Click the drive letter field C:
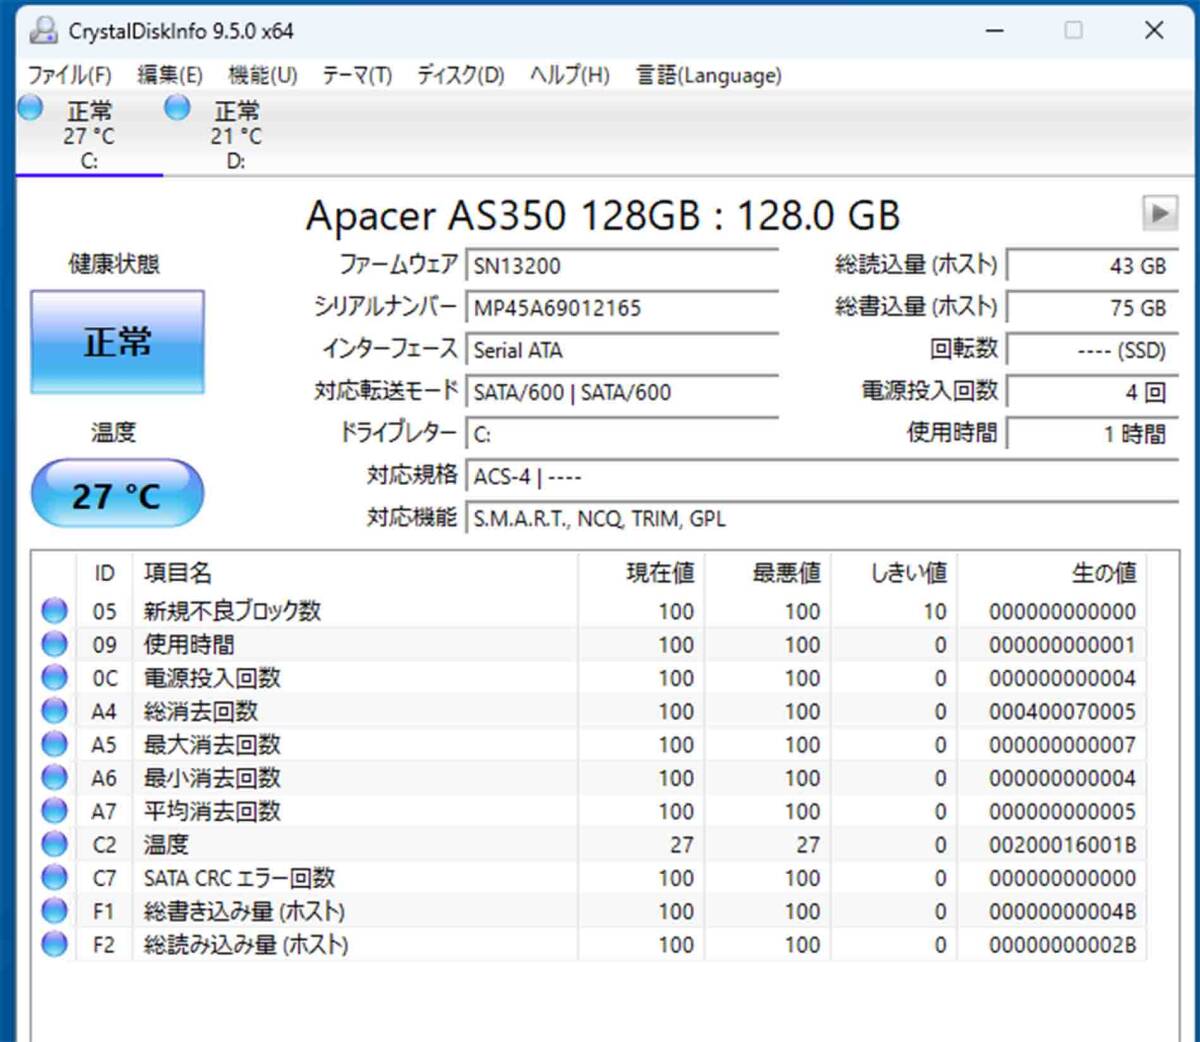1200x1042 pixels. [622, 434]
